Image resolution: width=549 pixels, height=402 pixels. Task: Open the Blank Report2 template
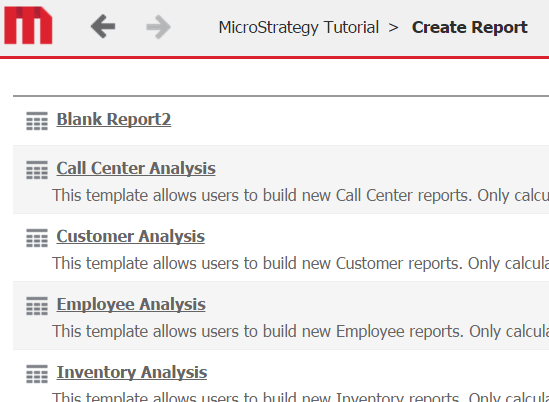(x=114, y=119)
